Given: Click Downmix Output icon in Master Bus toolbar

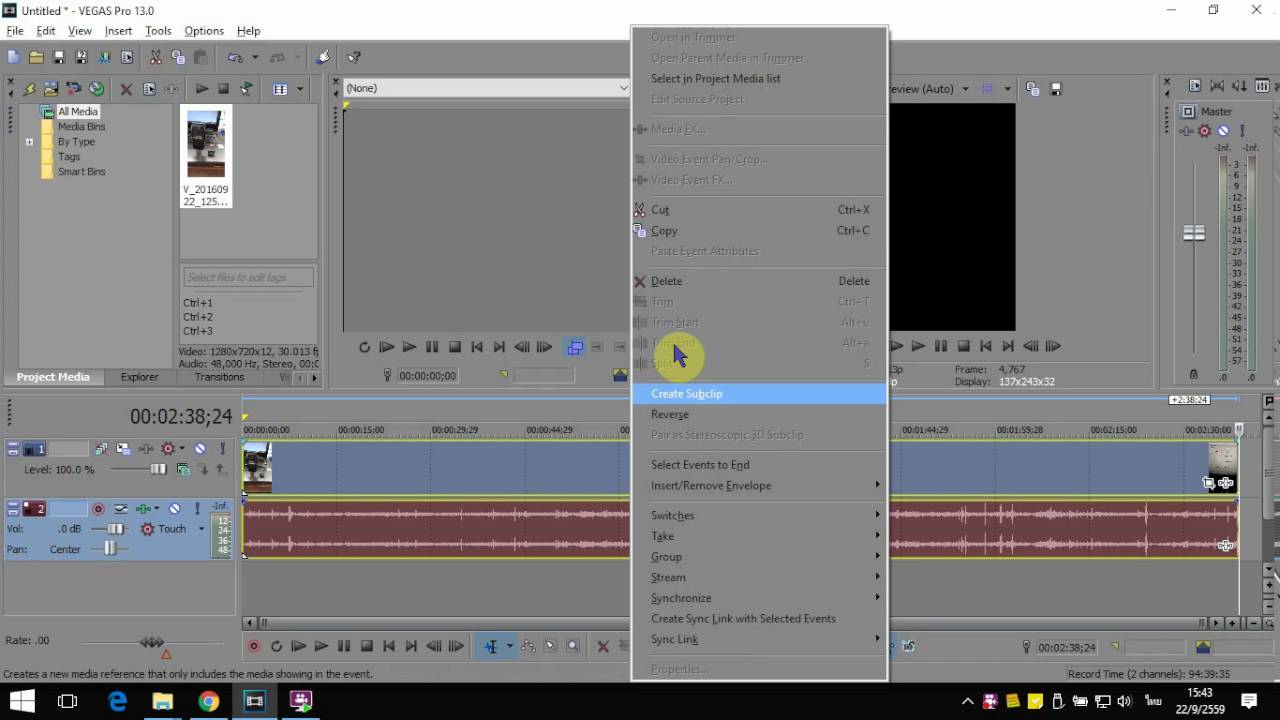Looking at the screenshot, I should (1217, 87).
